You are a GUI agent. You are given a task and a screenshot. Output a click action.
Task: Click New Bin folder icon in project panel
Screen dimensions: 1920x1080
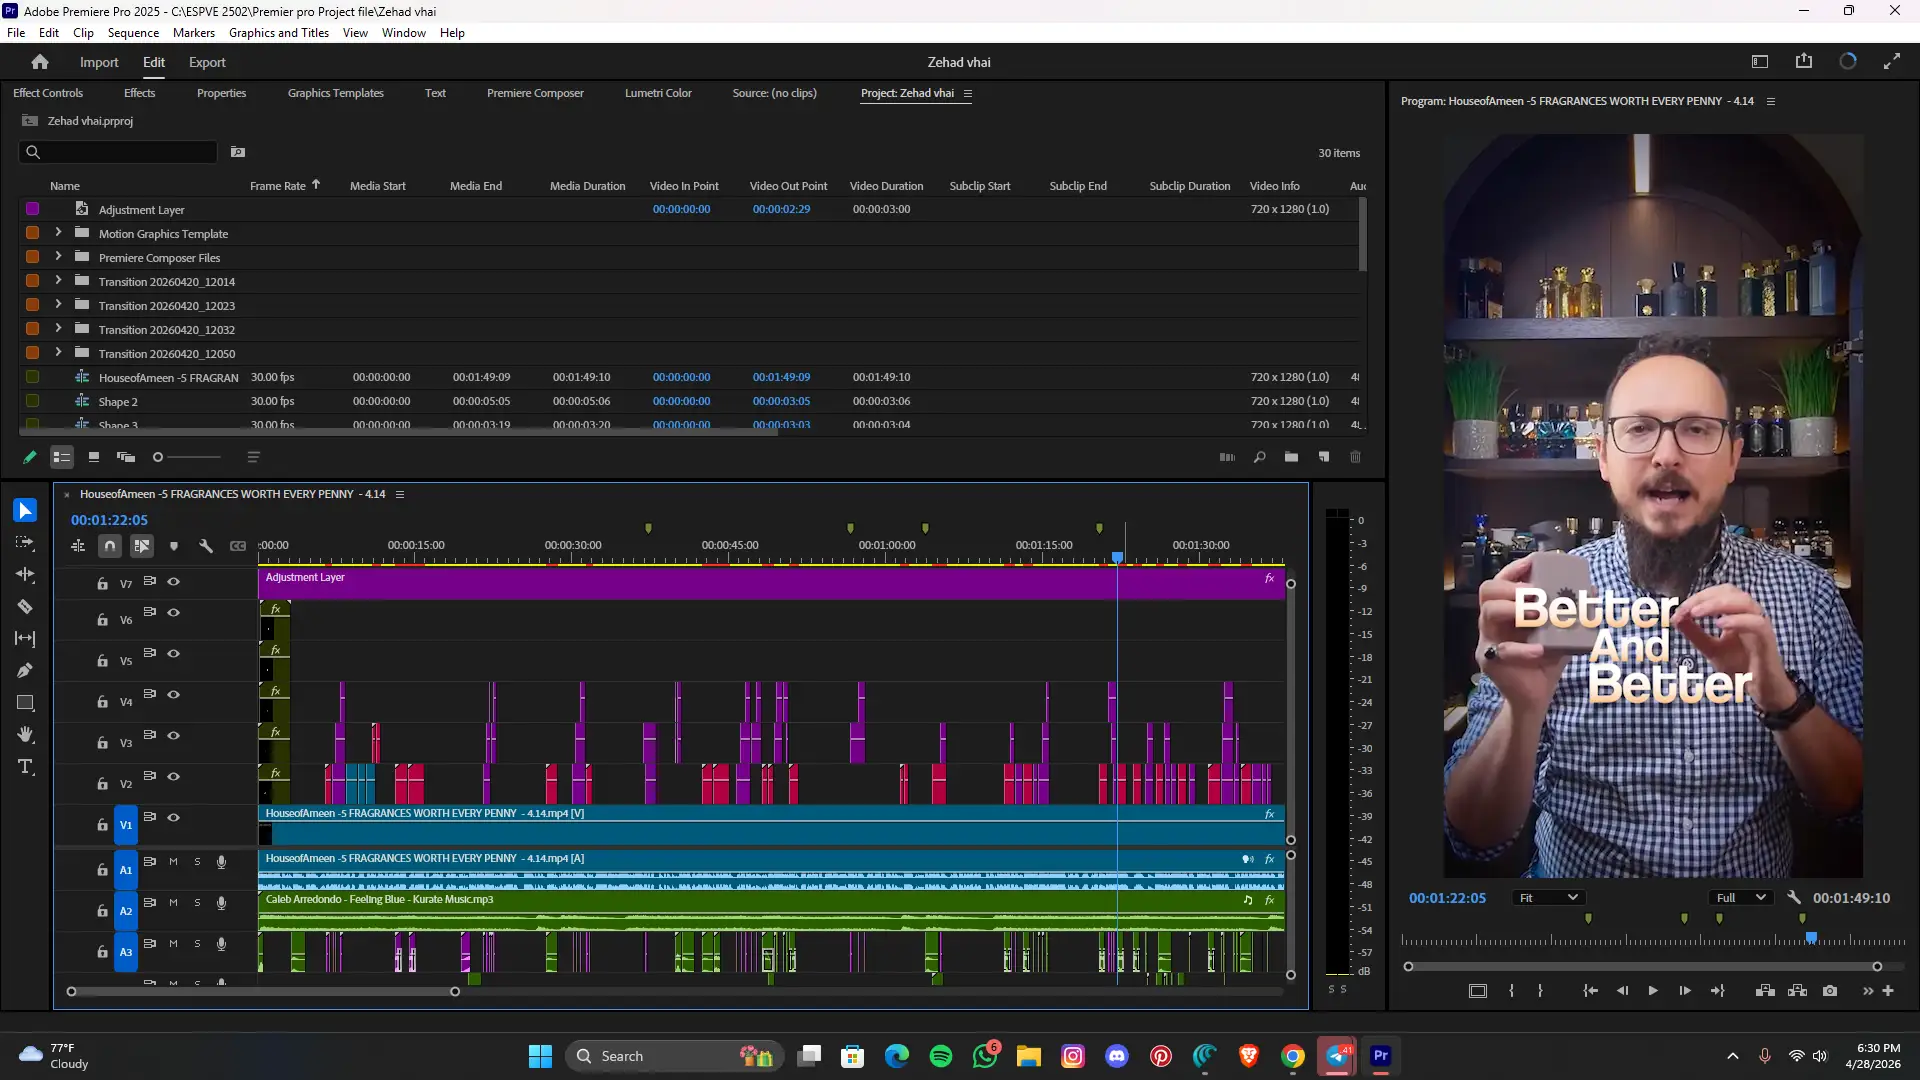tap(1291, 457)
